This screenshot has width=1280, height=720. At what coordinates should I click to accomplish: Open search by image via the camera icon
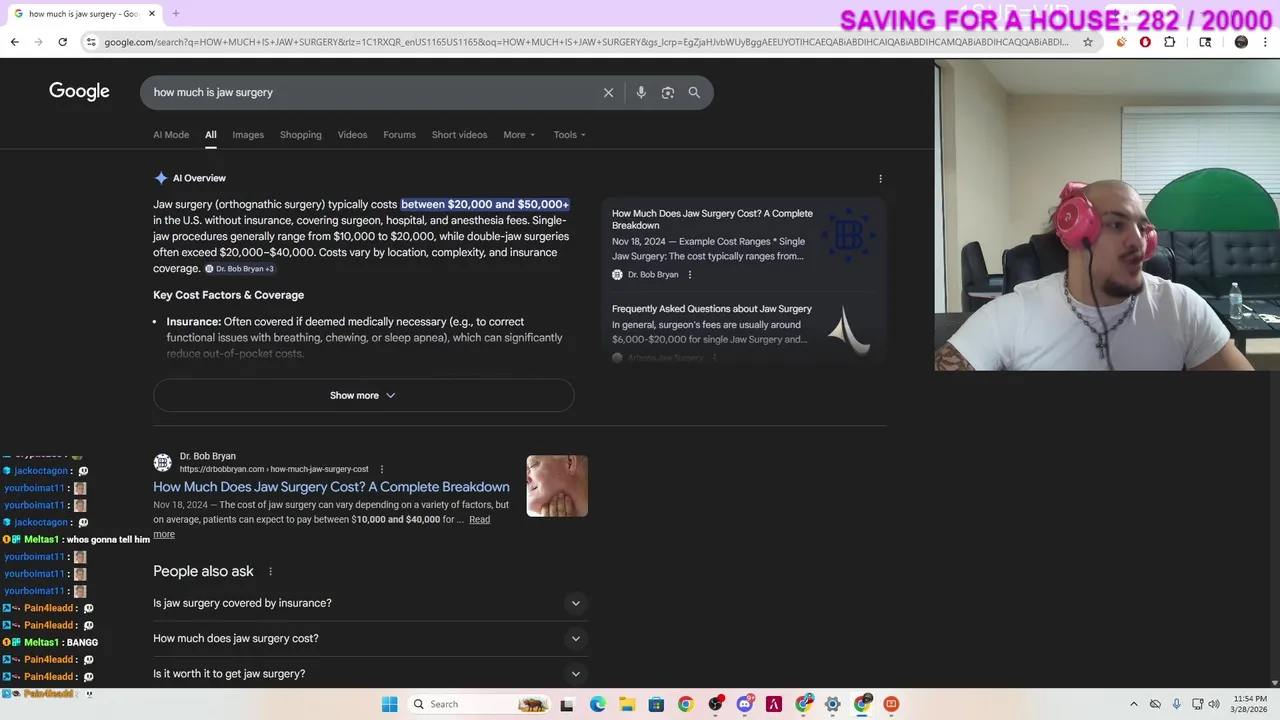[x=668, y=92]
